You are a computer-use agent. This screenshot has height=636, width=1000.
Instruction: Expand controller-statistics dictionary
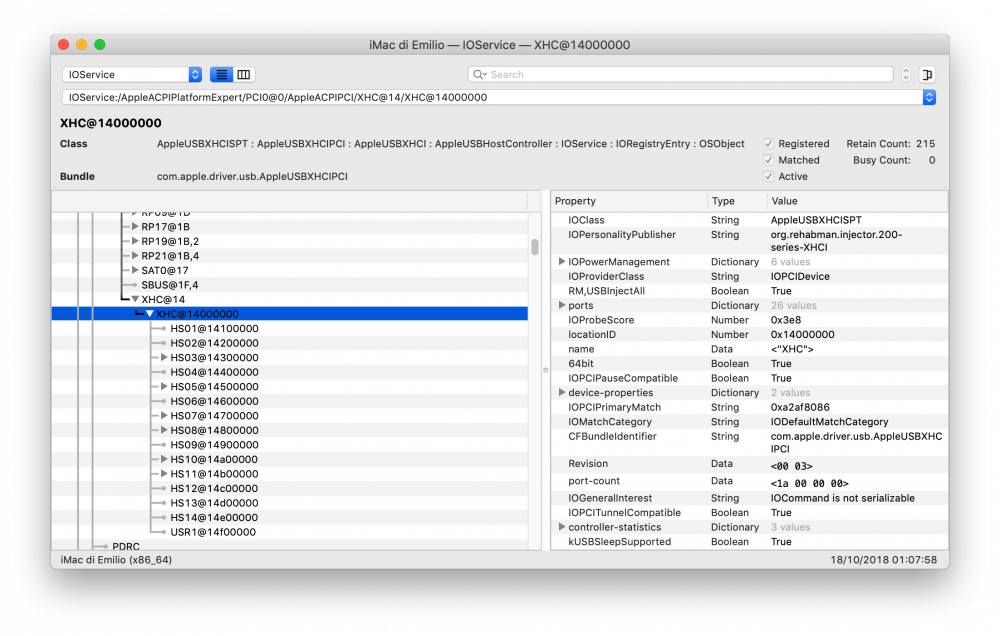(x=562, y=527)
